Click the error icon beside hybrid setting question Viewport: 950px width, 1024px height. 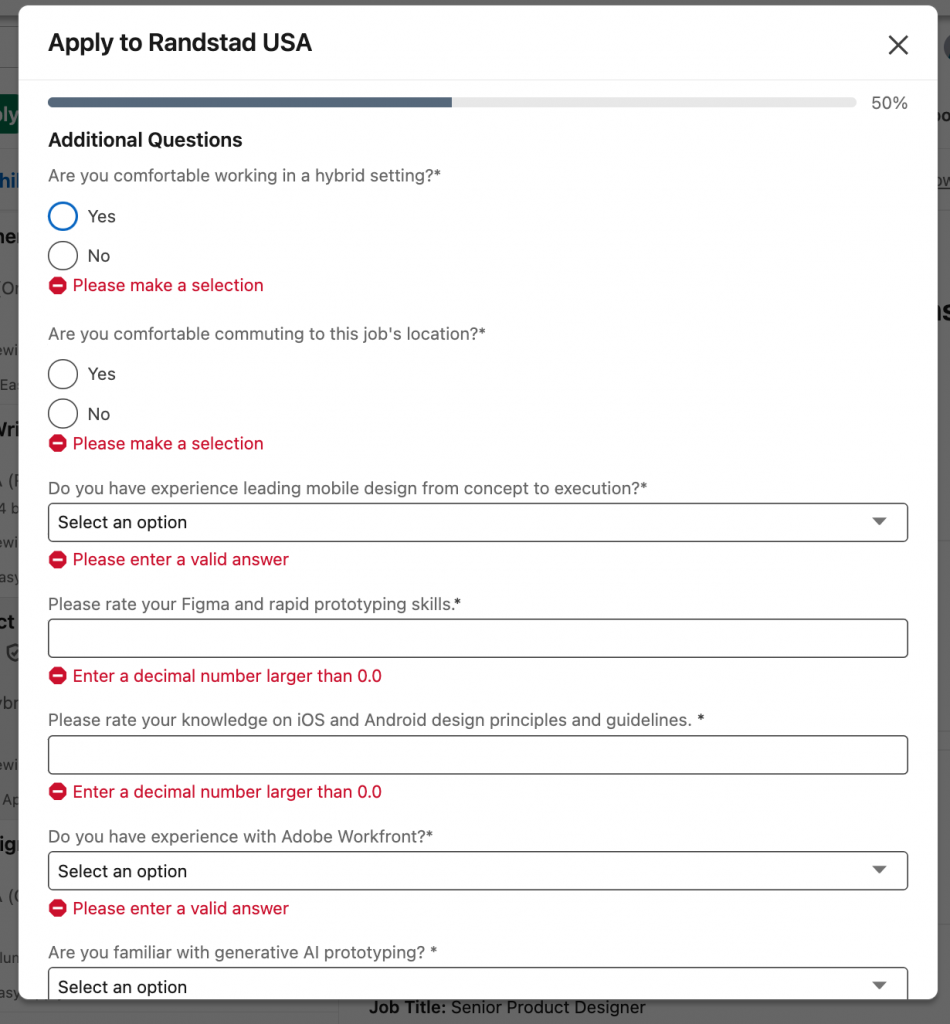[x=58, y=285]
